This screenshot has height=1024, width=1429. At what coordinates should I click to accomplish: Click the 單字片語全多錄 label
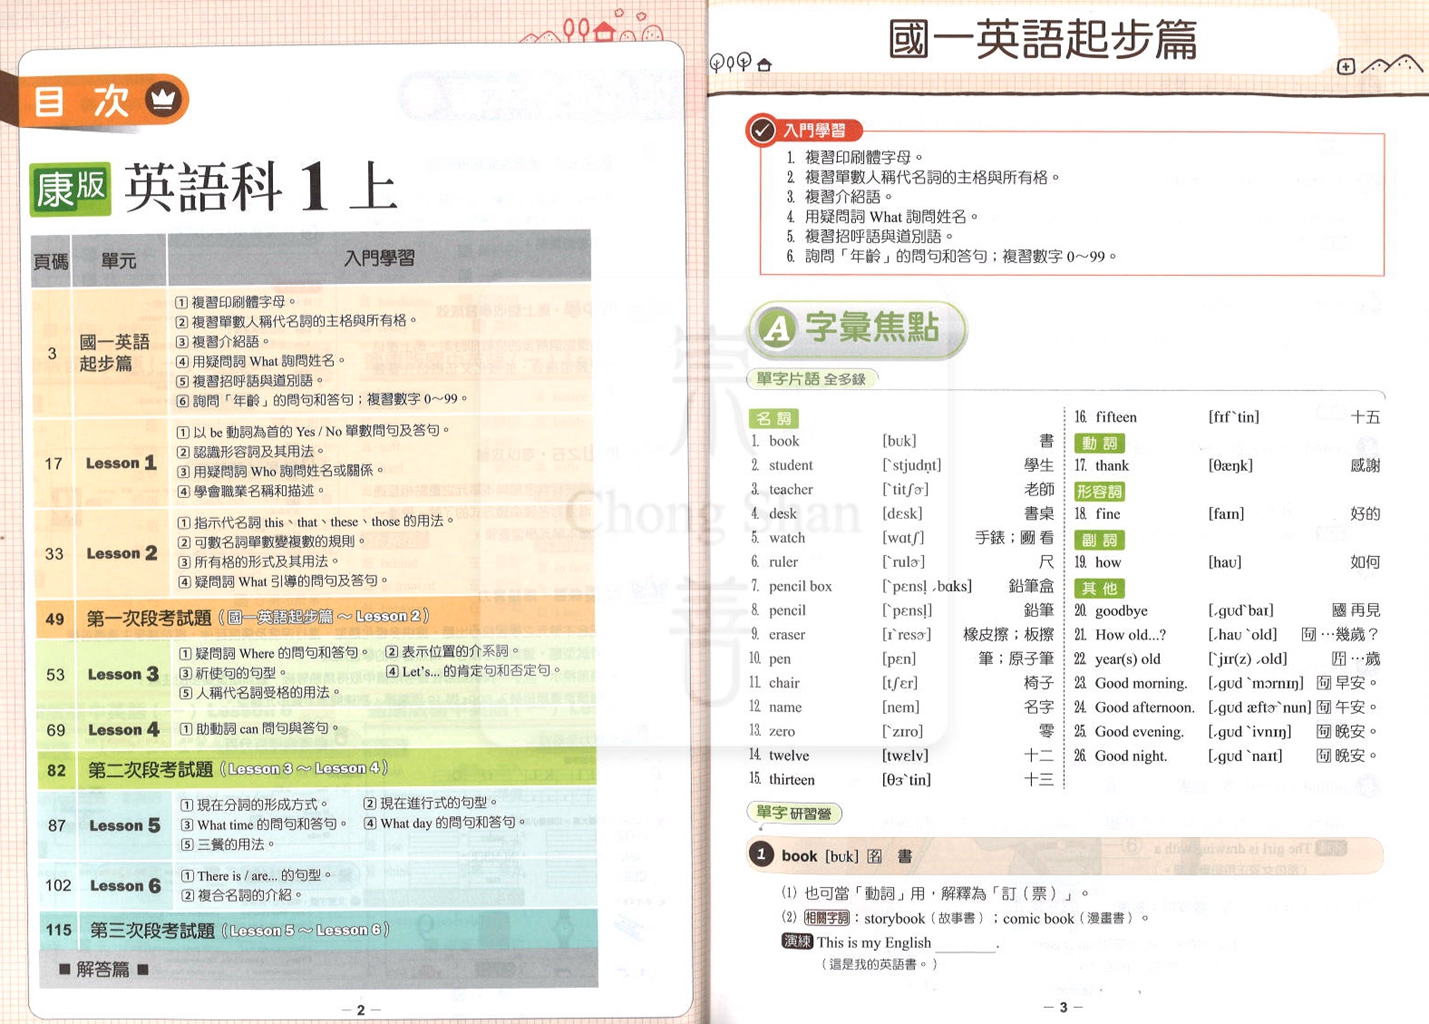tap(811, 379)
